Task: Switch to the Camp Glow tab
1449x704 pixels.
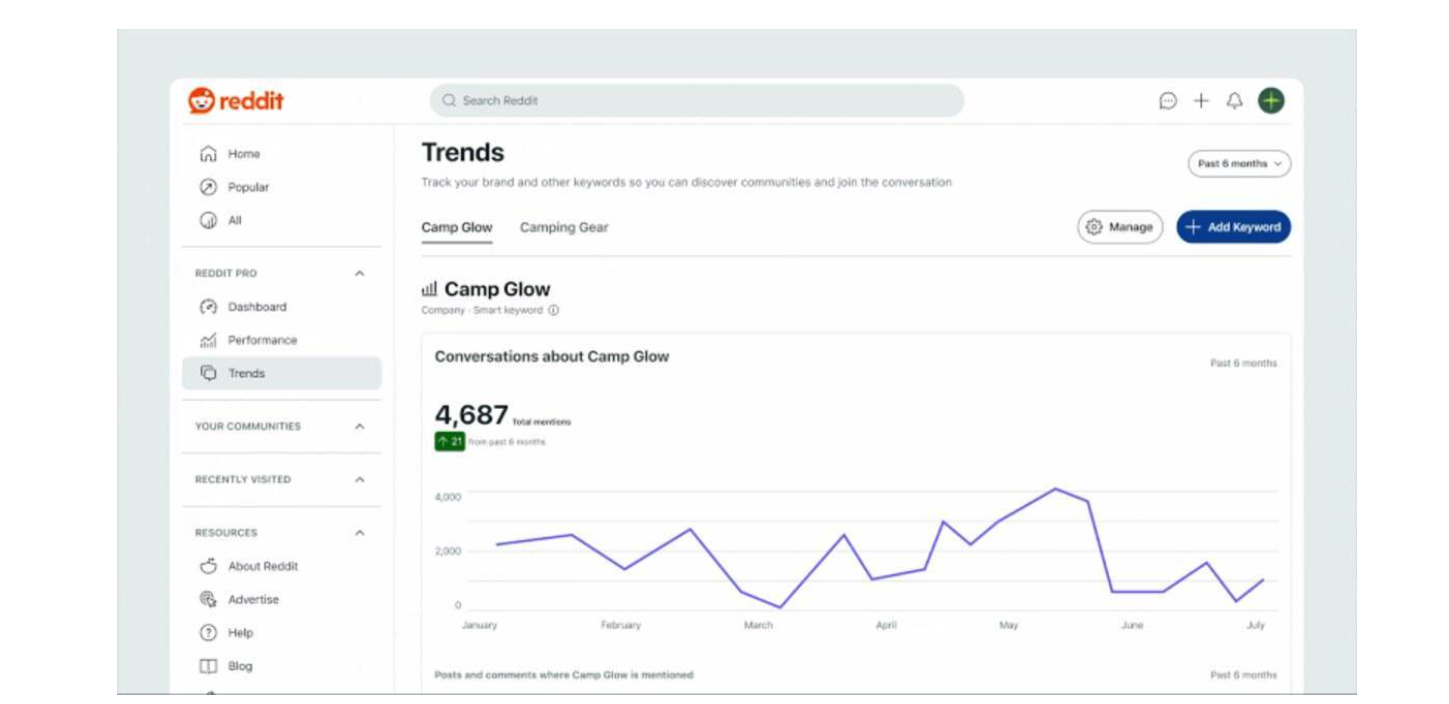Action: (457, 228)
